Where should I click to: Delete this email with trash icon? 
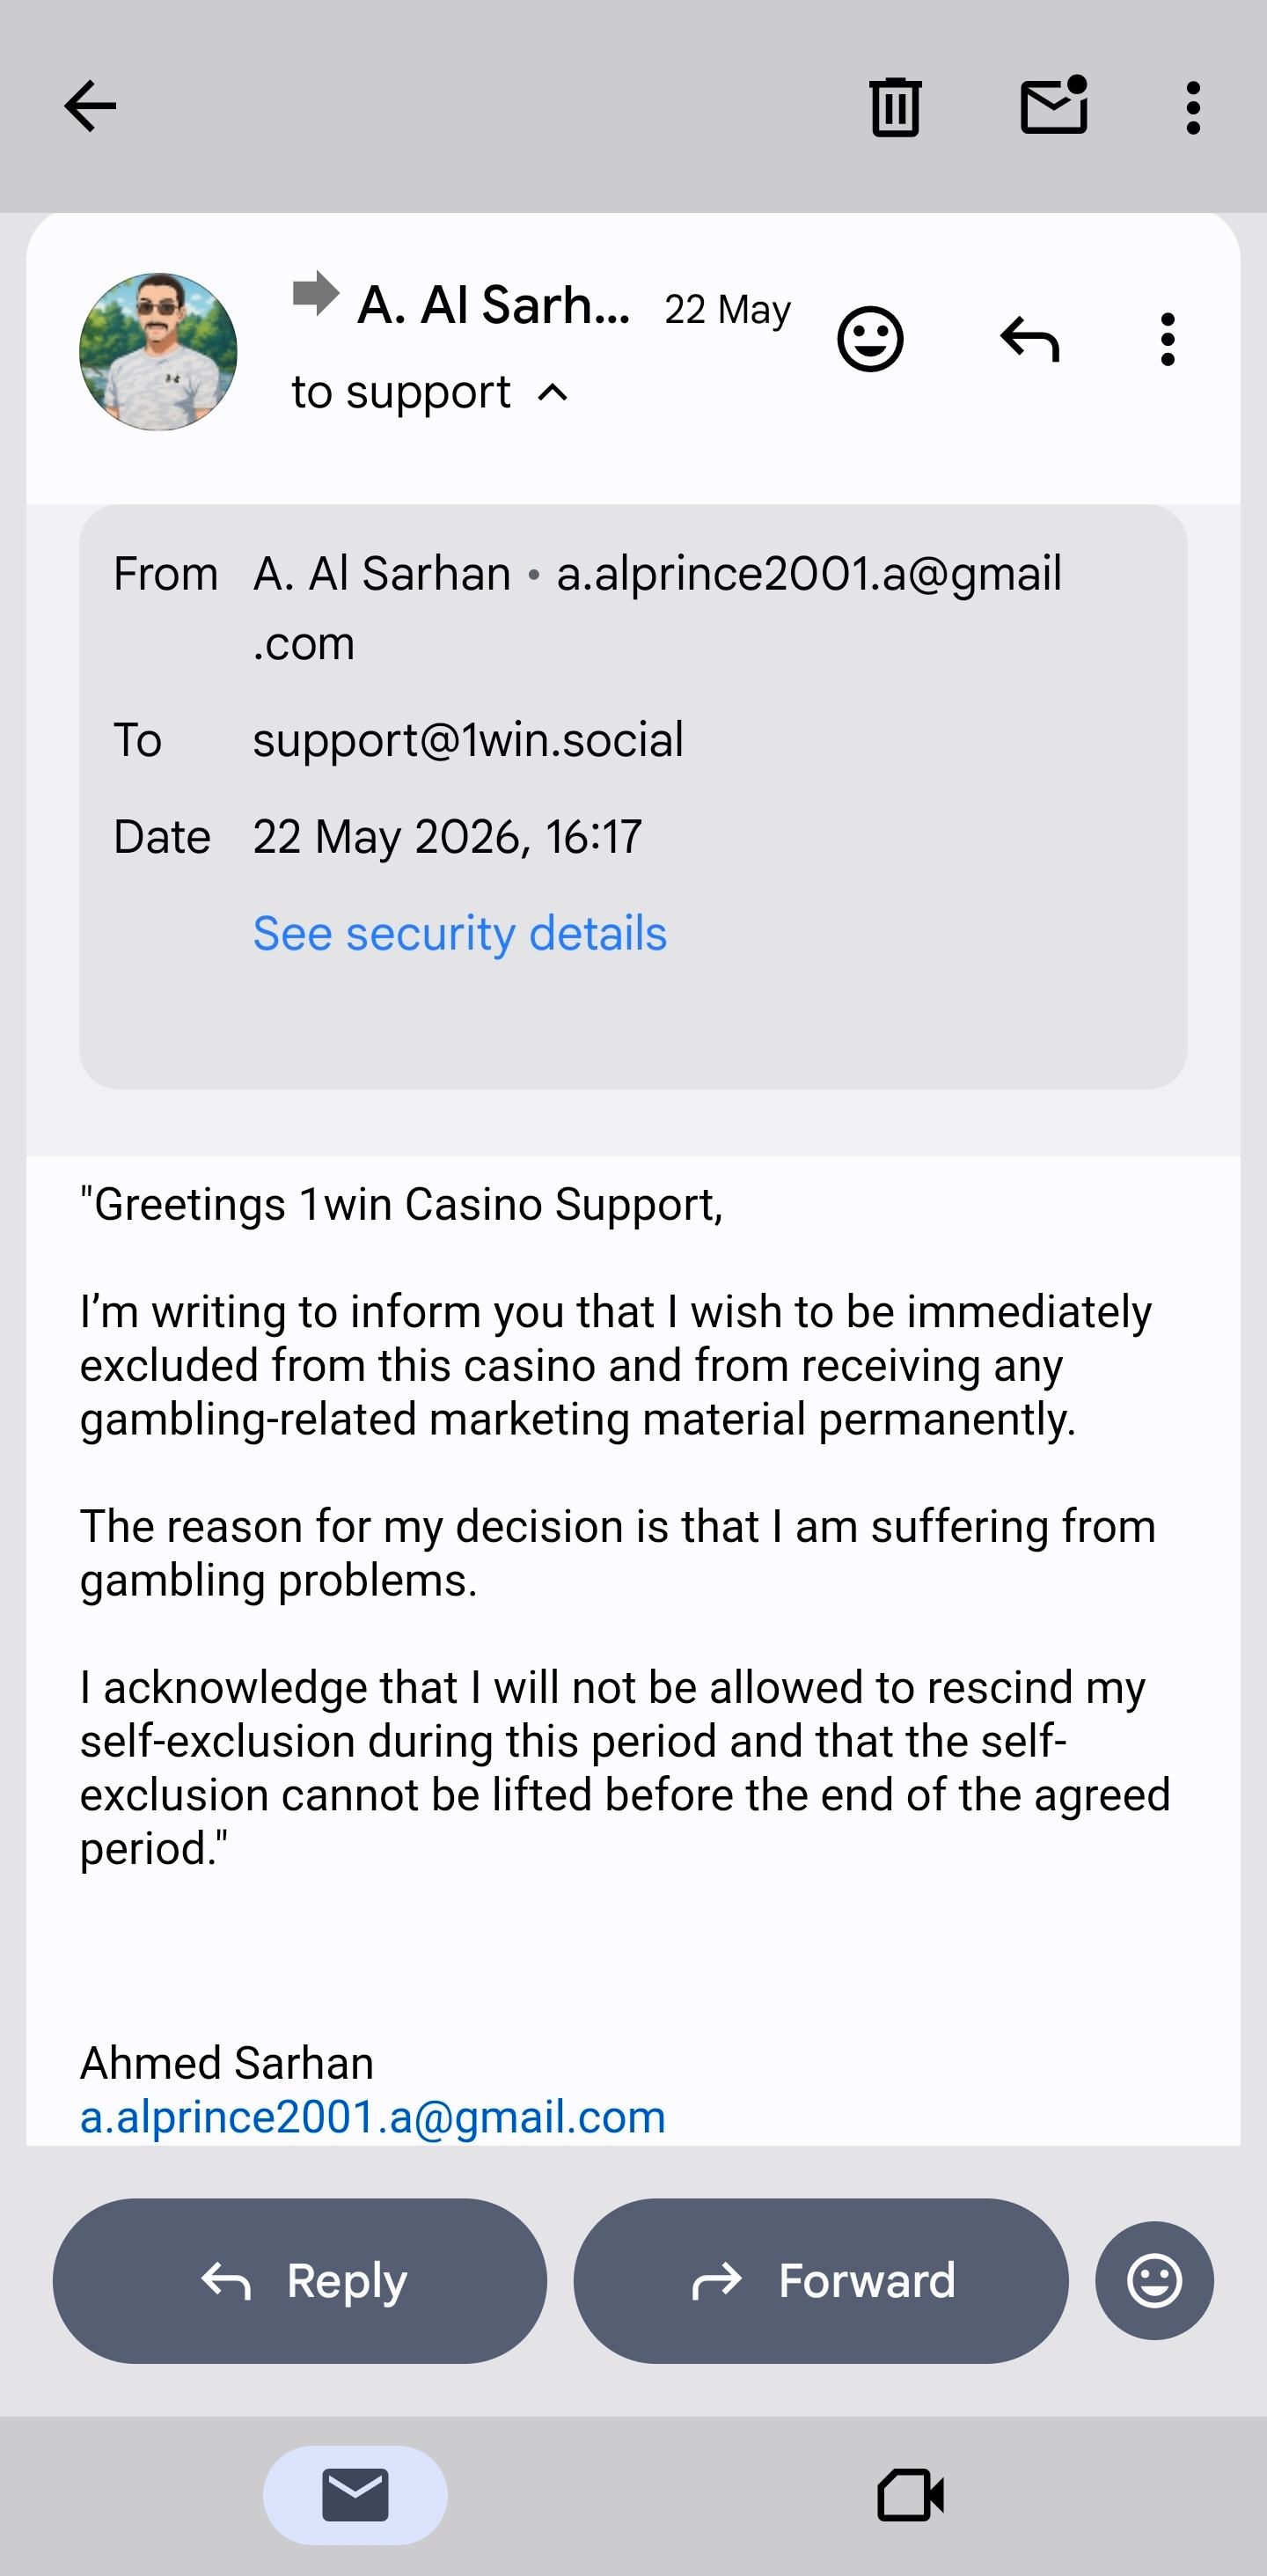(895, 106)
